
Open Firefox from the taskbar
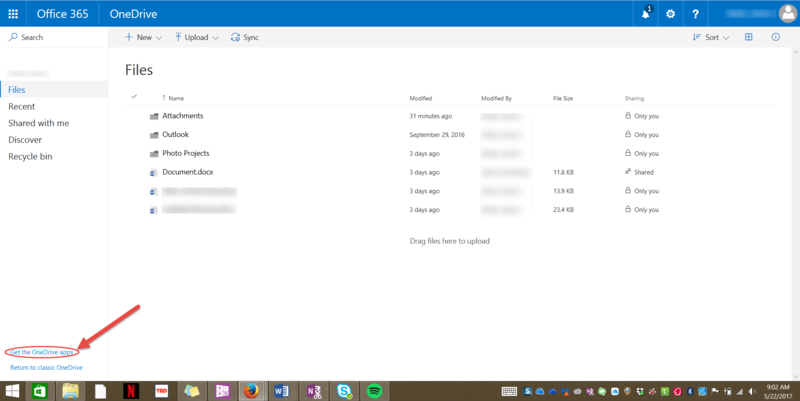point(252,391)
